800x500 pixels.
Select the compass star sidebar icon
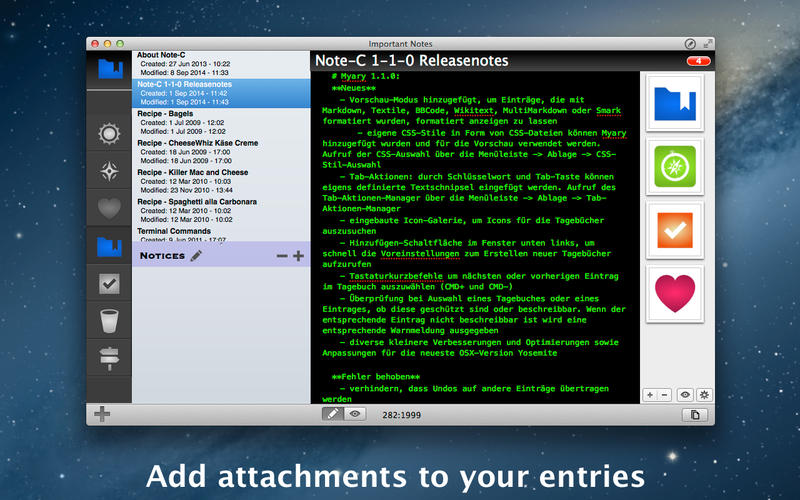click(109, 171)
